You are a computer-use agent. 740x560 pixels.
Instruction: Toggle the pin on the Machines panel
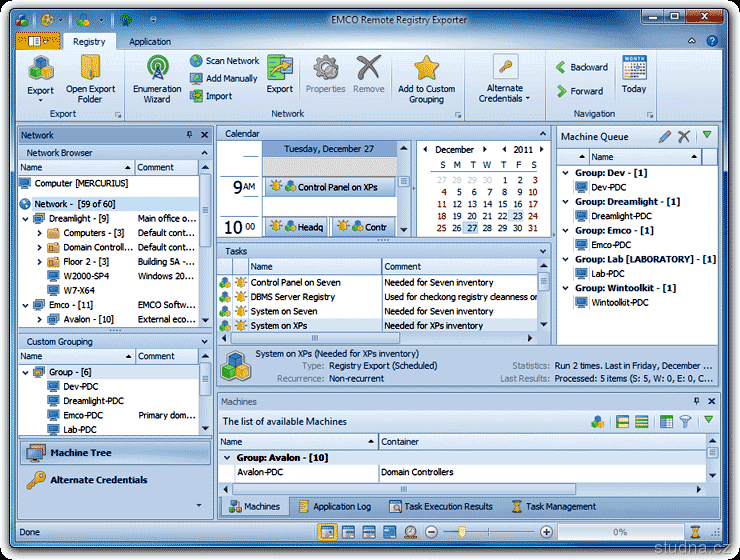696,400
